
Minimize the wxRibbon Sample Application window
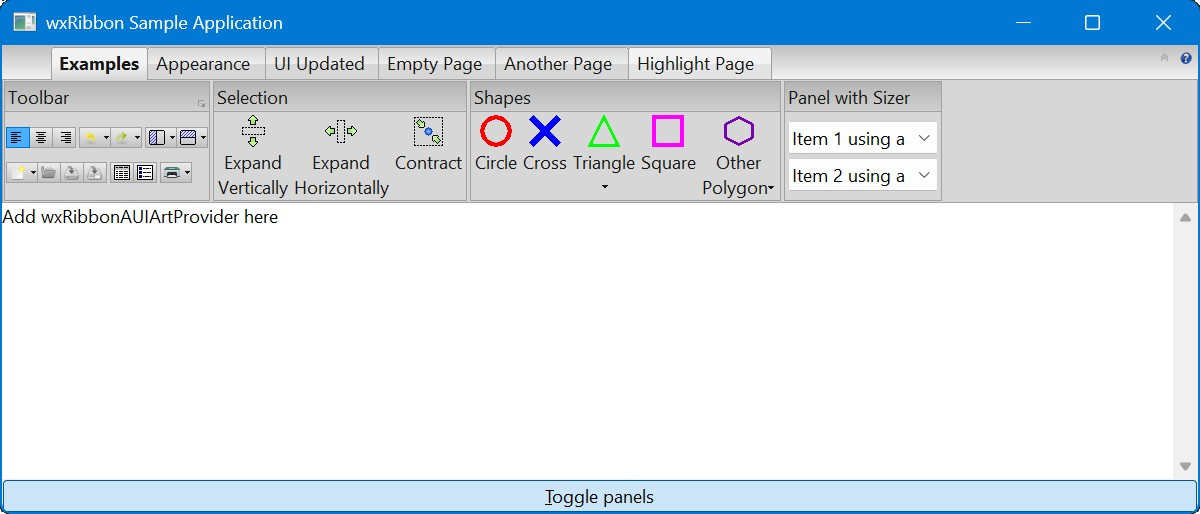[x=1023, y=22]
